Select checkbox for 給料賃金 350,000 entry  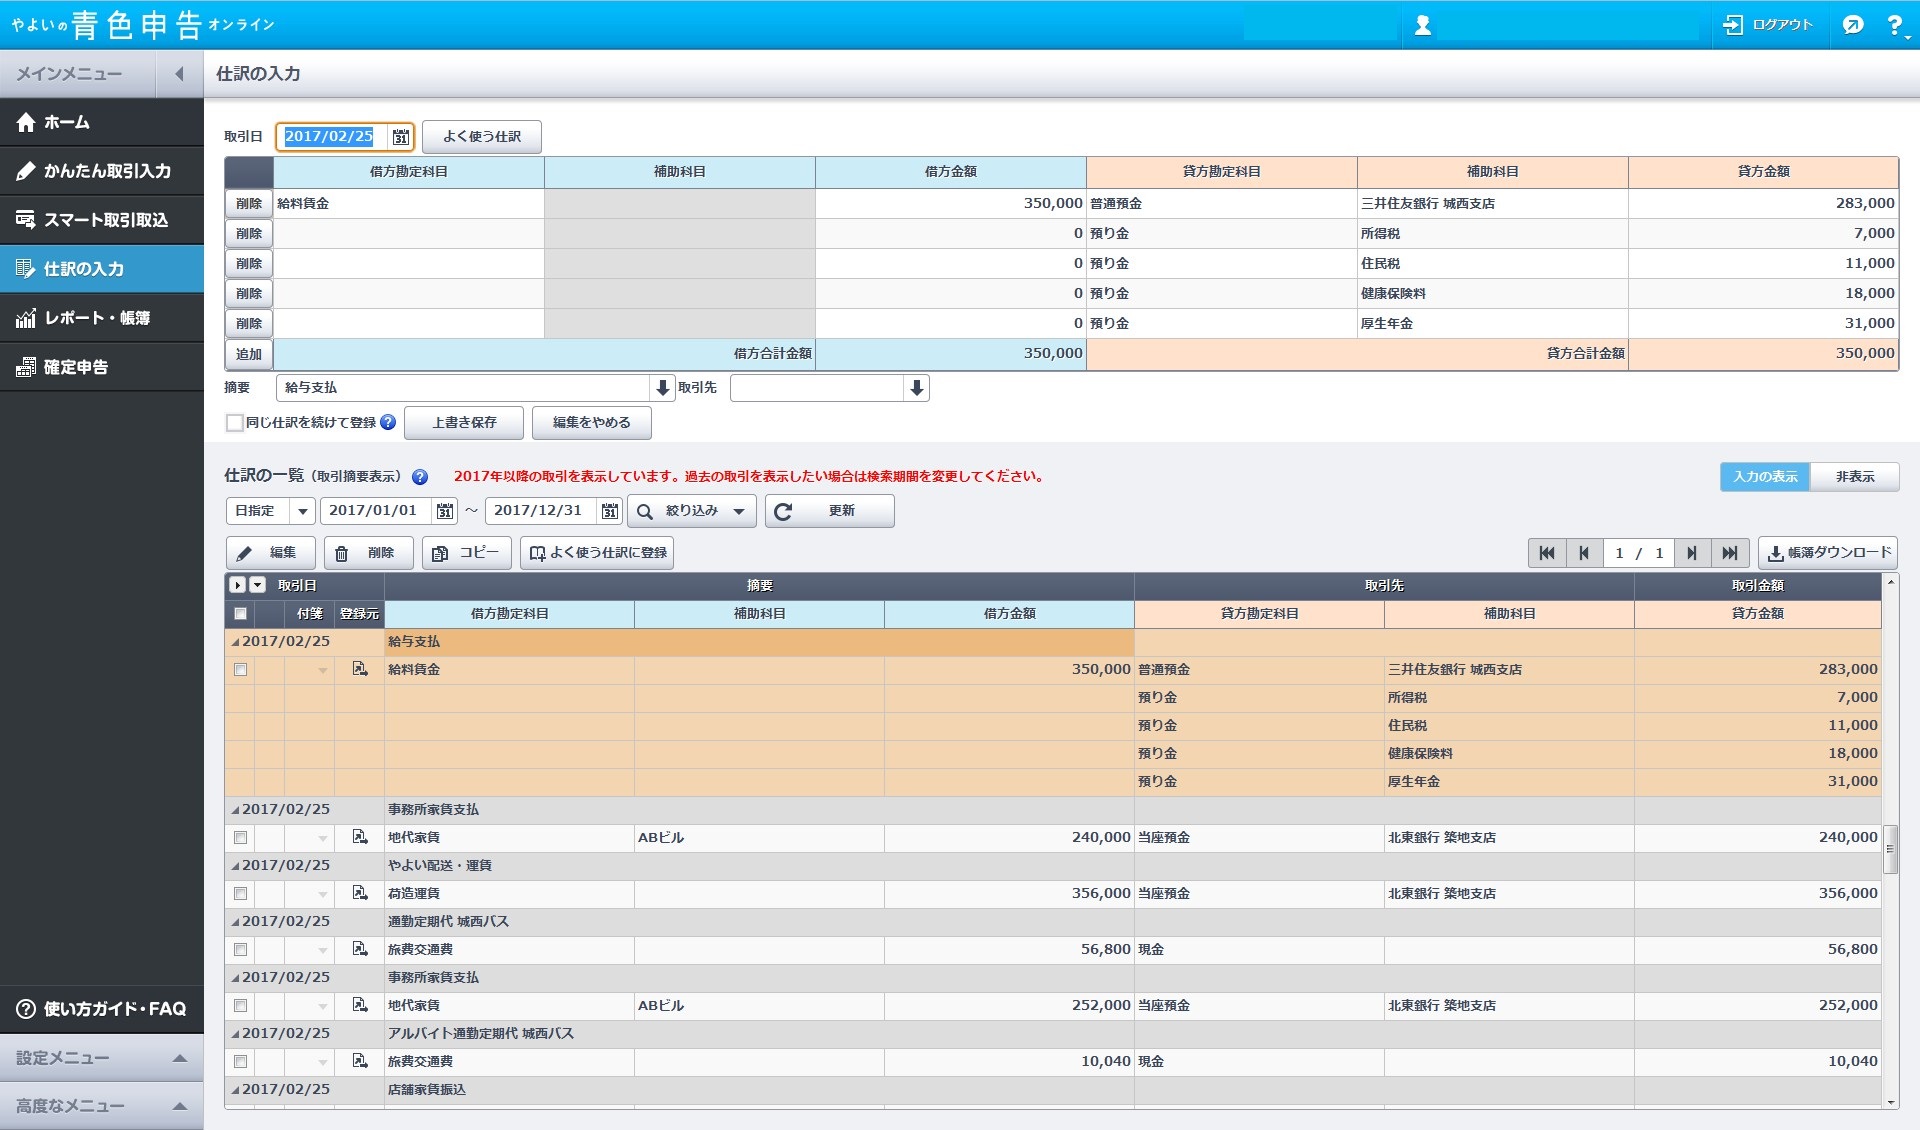240,670
